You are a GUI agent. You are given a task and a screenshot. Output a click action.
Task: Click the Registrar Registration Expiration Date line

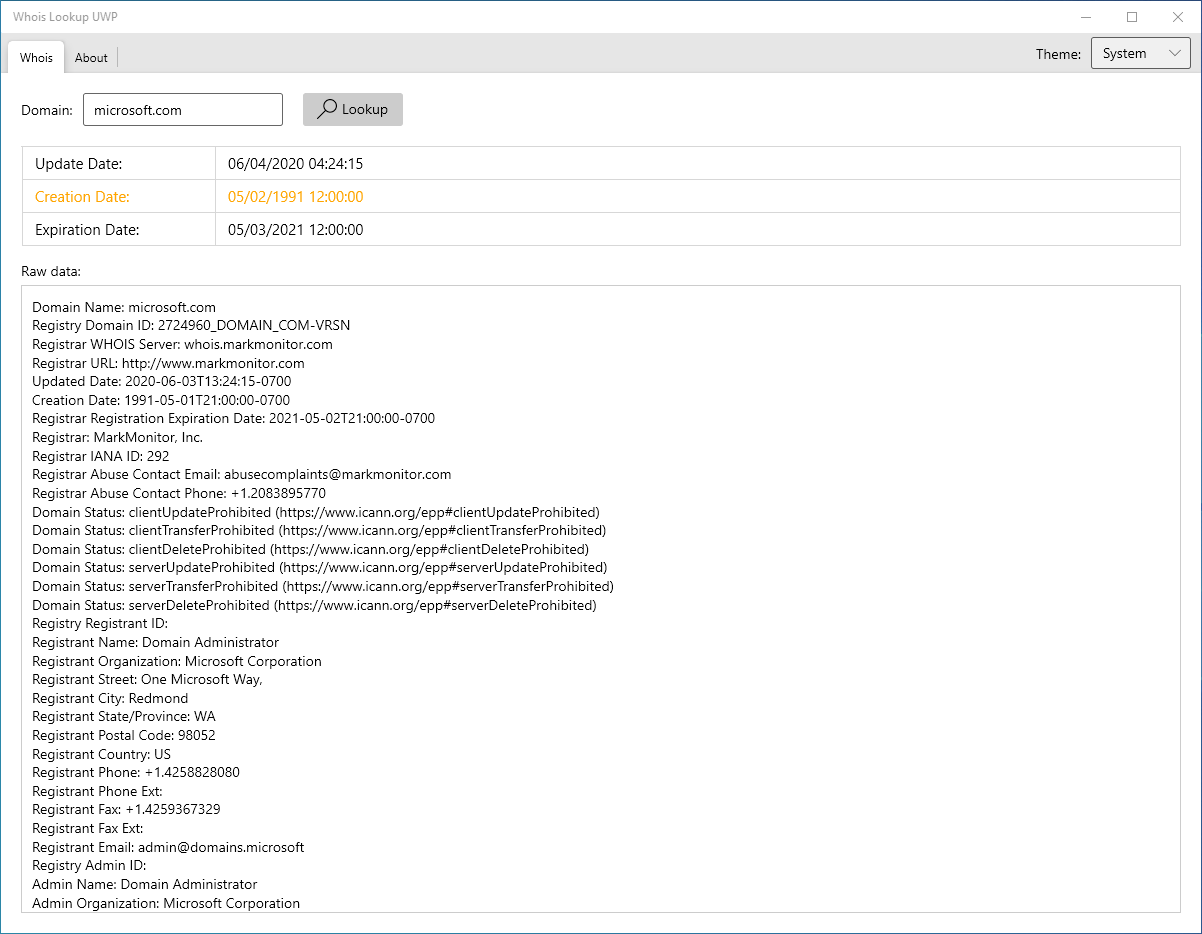click(233, 418)
